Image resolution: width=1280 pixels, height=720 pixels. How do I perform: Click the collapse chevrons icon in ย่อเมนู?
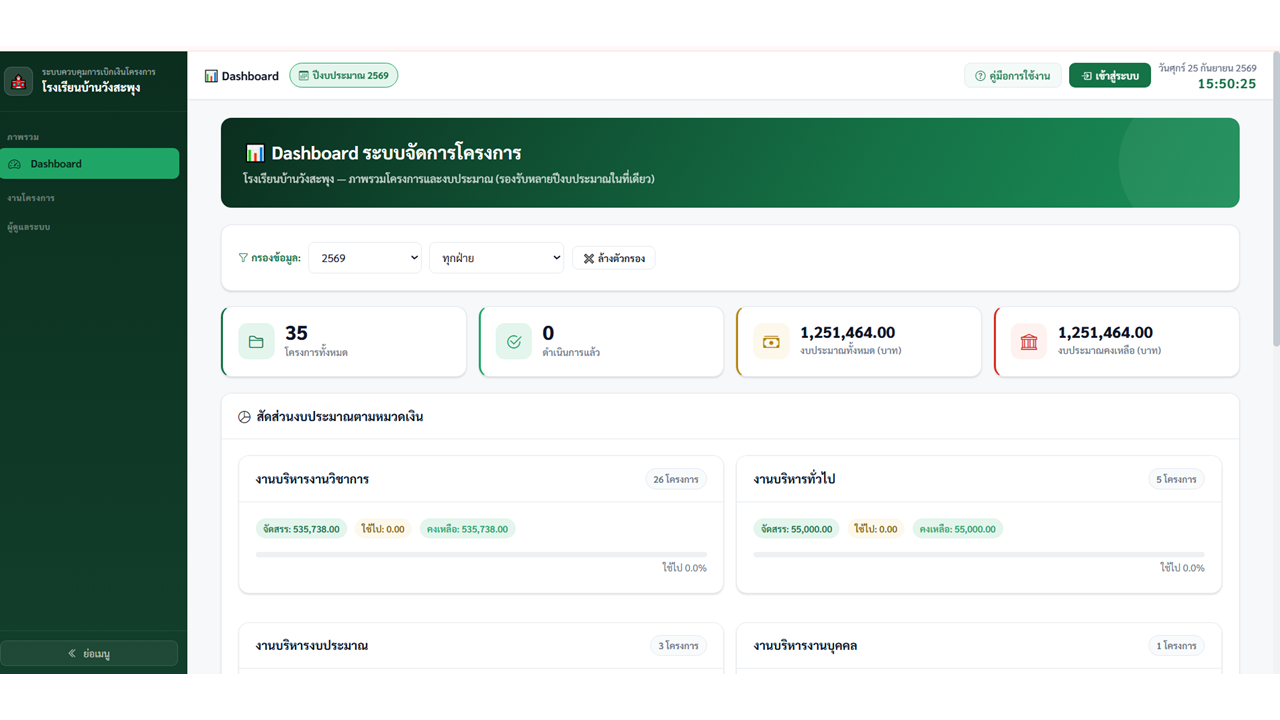[72, 654]
